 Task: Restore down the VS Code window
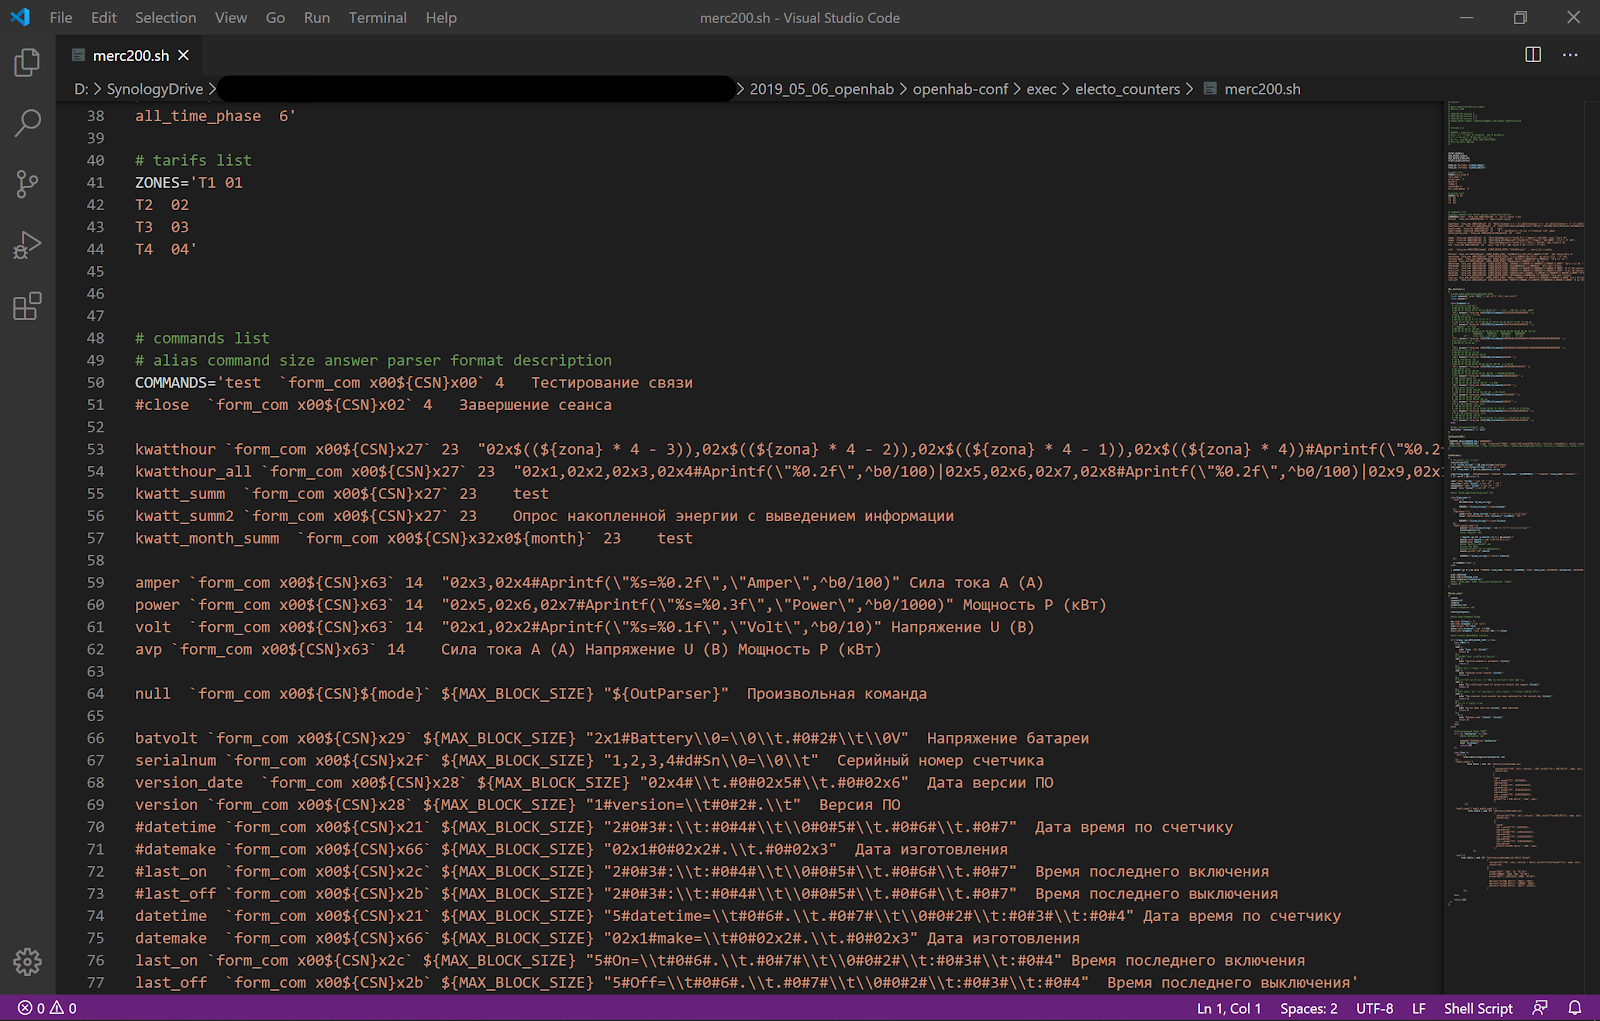click(1520, 17)
